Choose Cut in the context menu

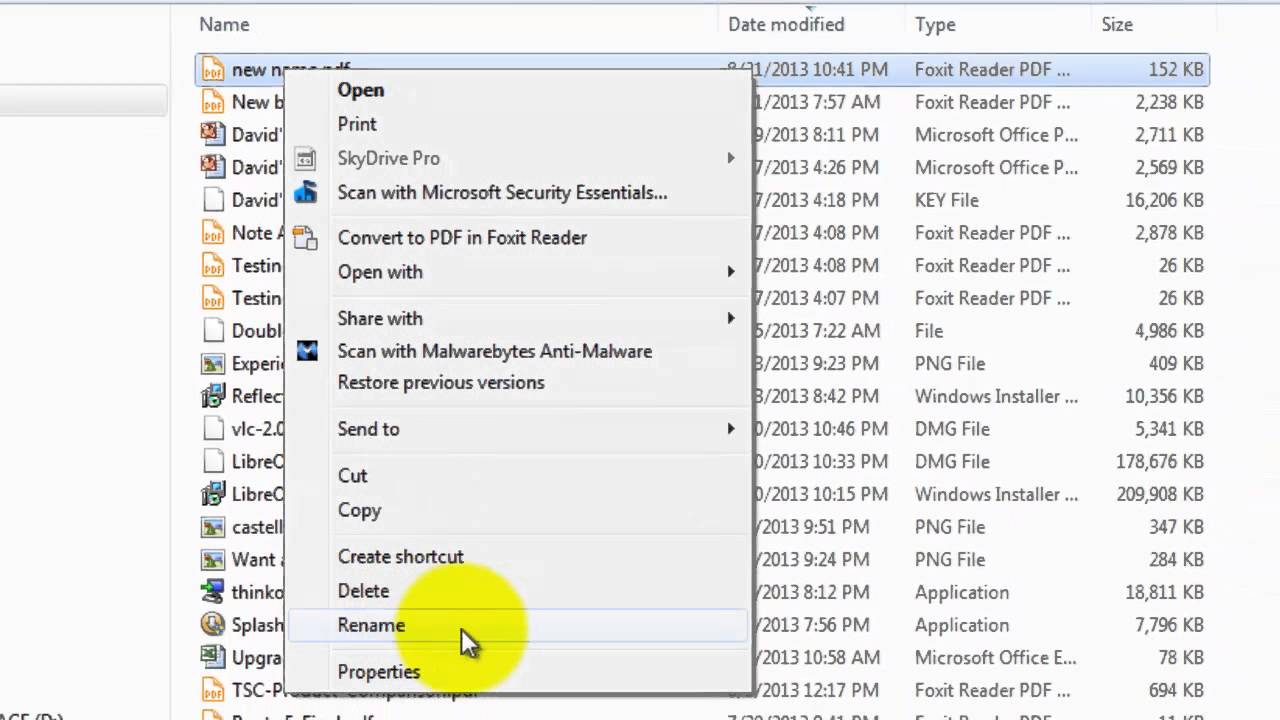click(x=352, y=476)
